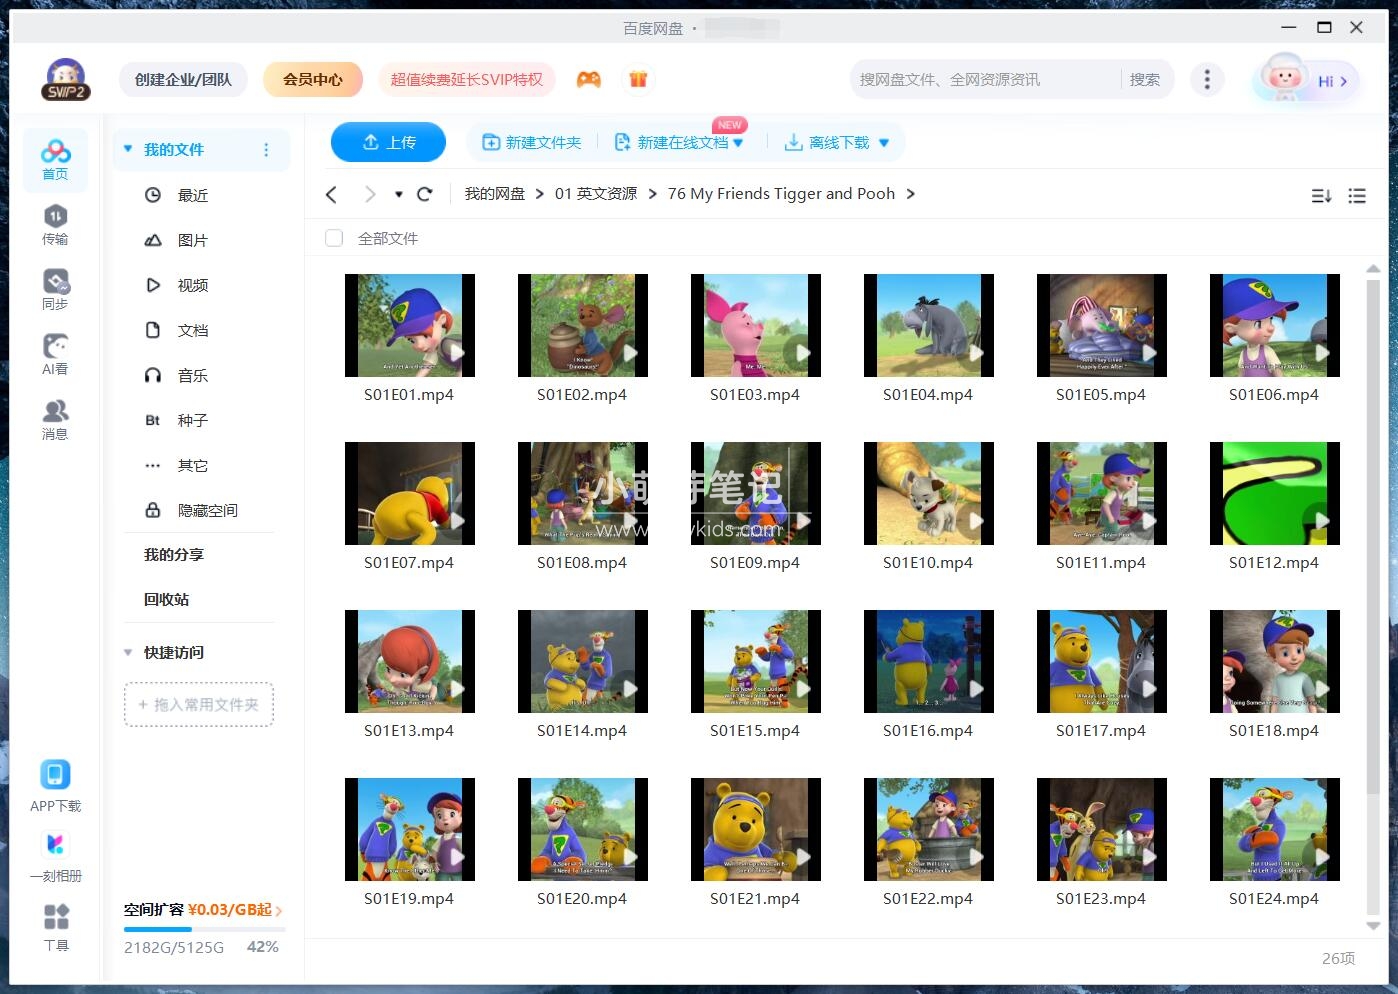The height and width of the screenshot is (994, 1398).
Task: Play the S01E01.mp4 video thumbnail
Action: pyautogui.click(x=409, y=325)
